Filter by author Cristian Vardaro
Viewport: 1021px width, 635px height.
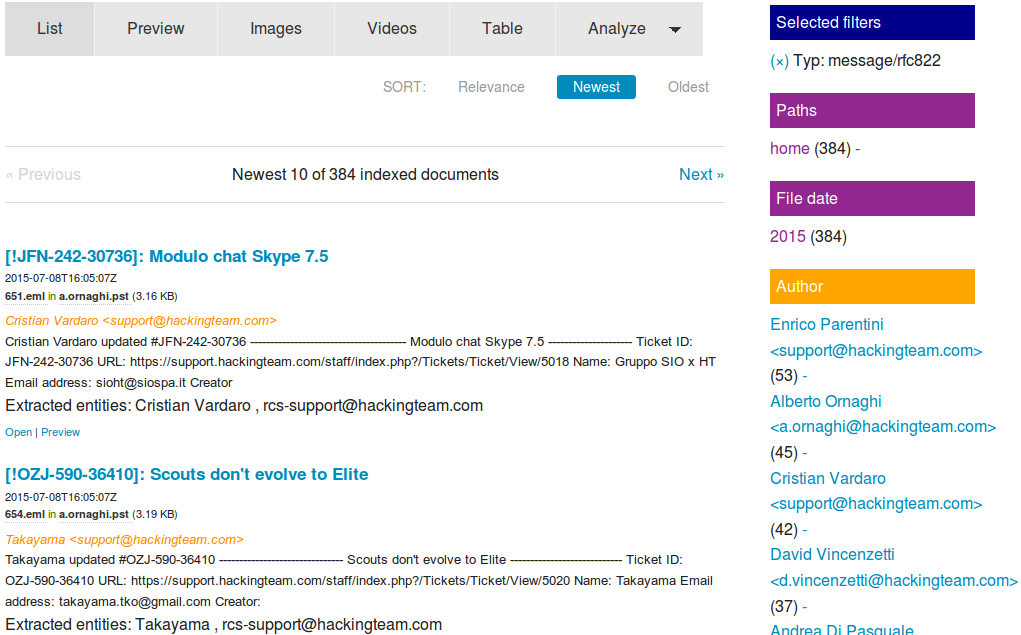[876, 491]
